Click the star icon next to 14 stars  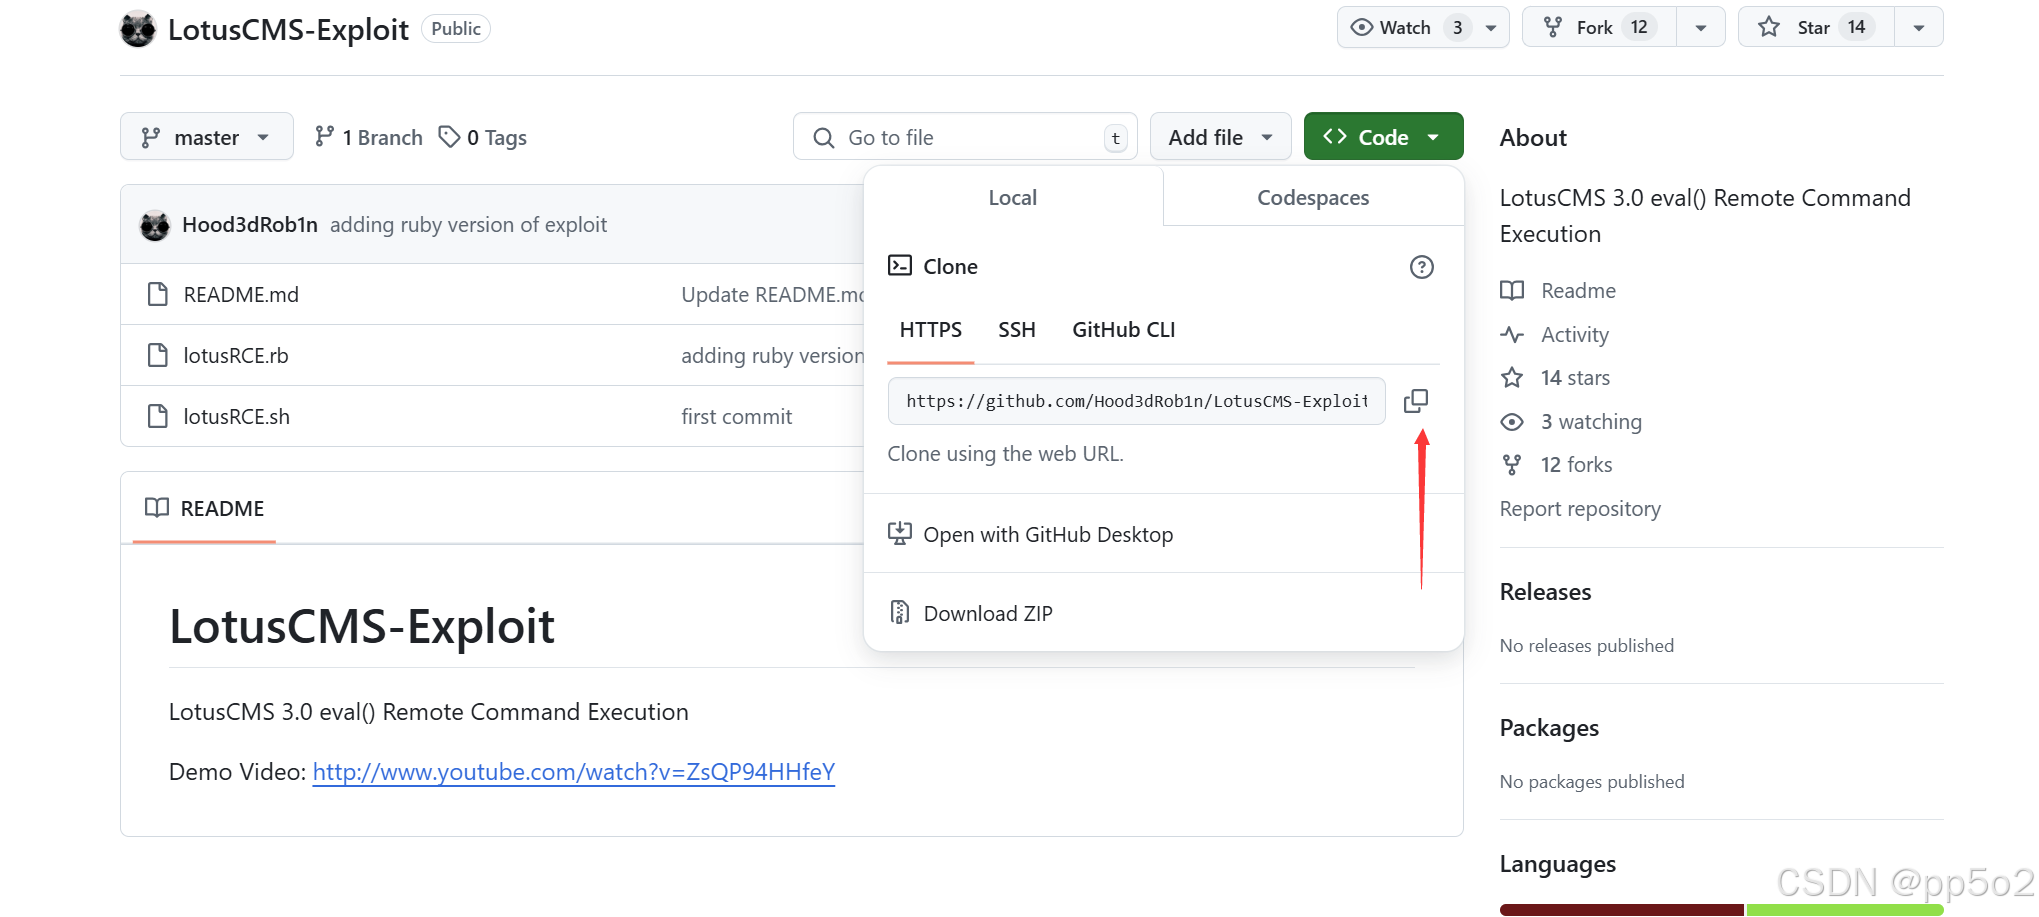(1512, 377)
